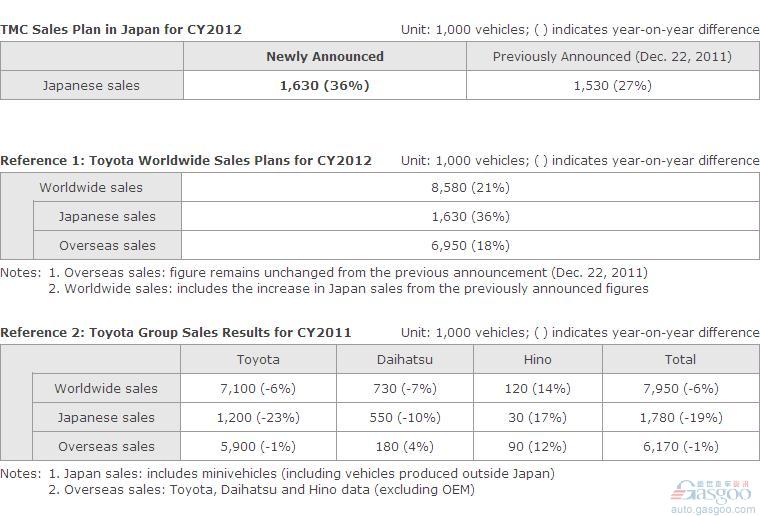Screen dimensions: 760x516
Task: Click the '30 (17%)' cell
Action: pos(538,418)
